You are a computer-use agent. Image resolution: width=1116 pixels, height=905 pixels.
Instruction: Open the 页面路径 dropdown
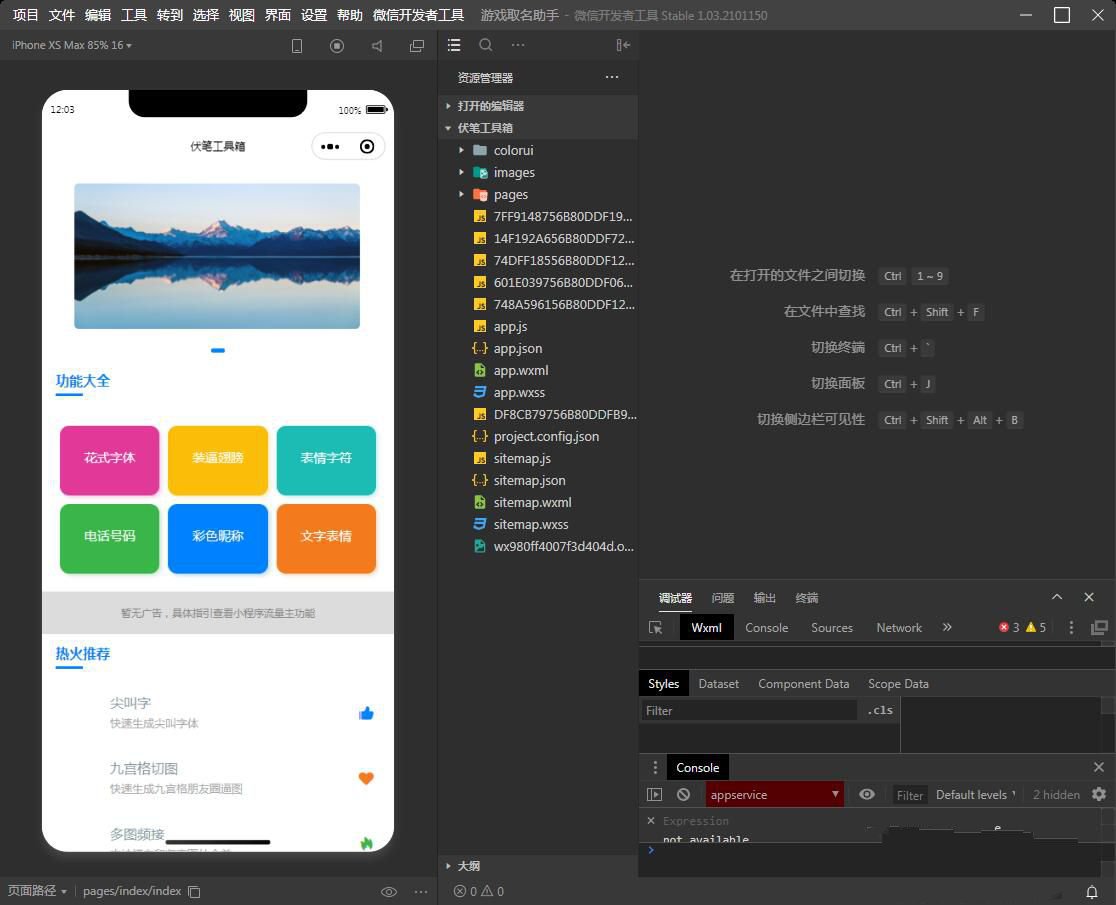[x=37, y=891]
